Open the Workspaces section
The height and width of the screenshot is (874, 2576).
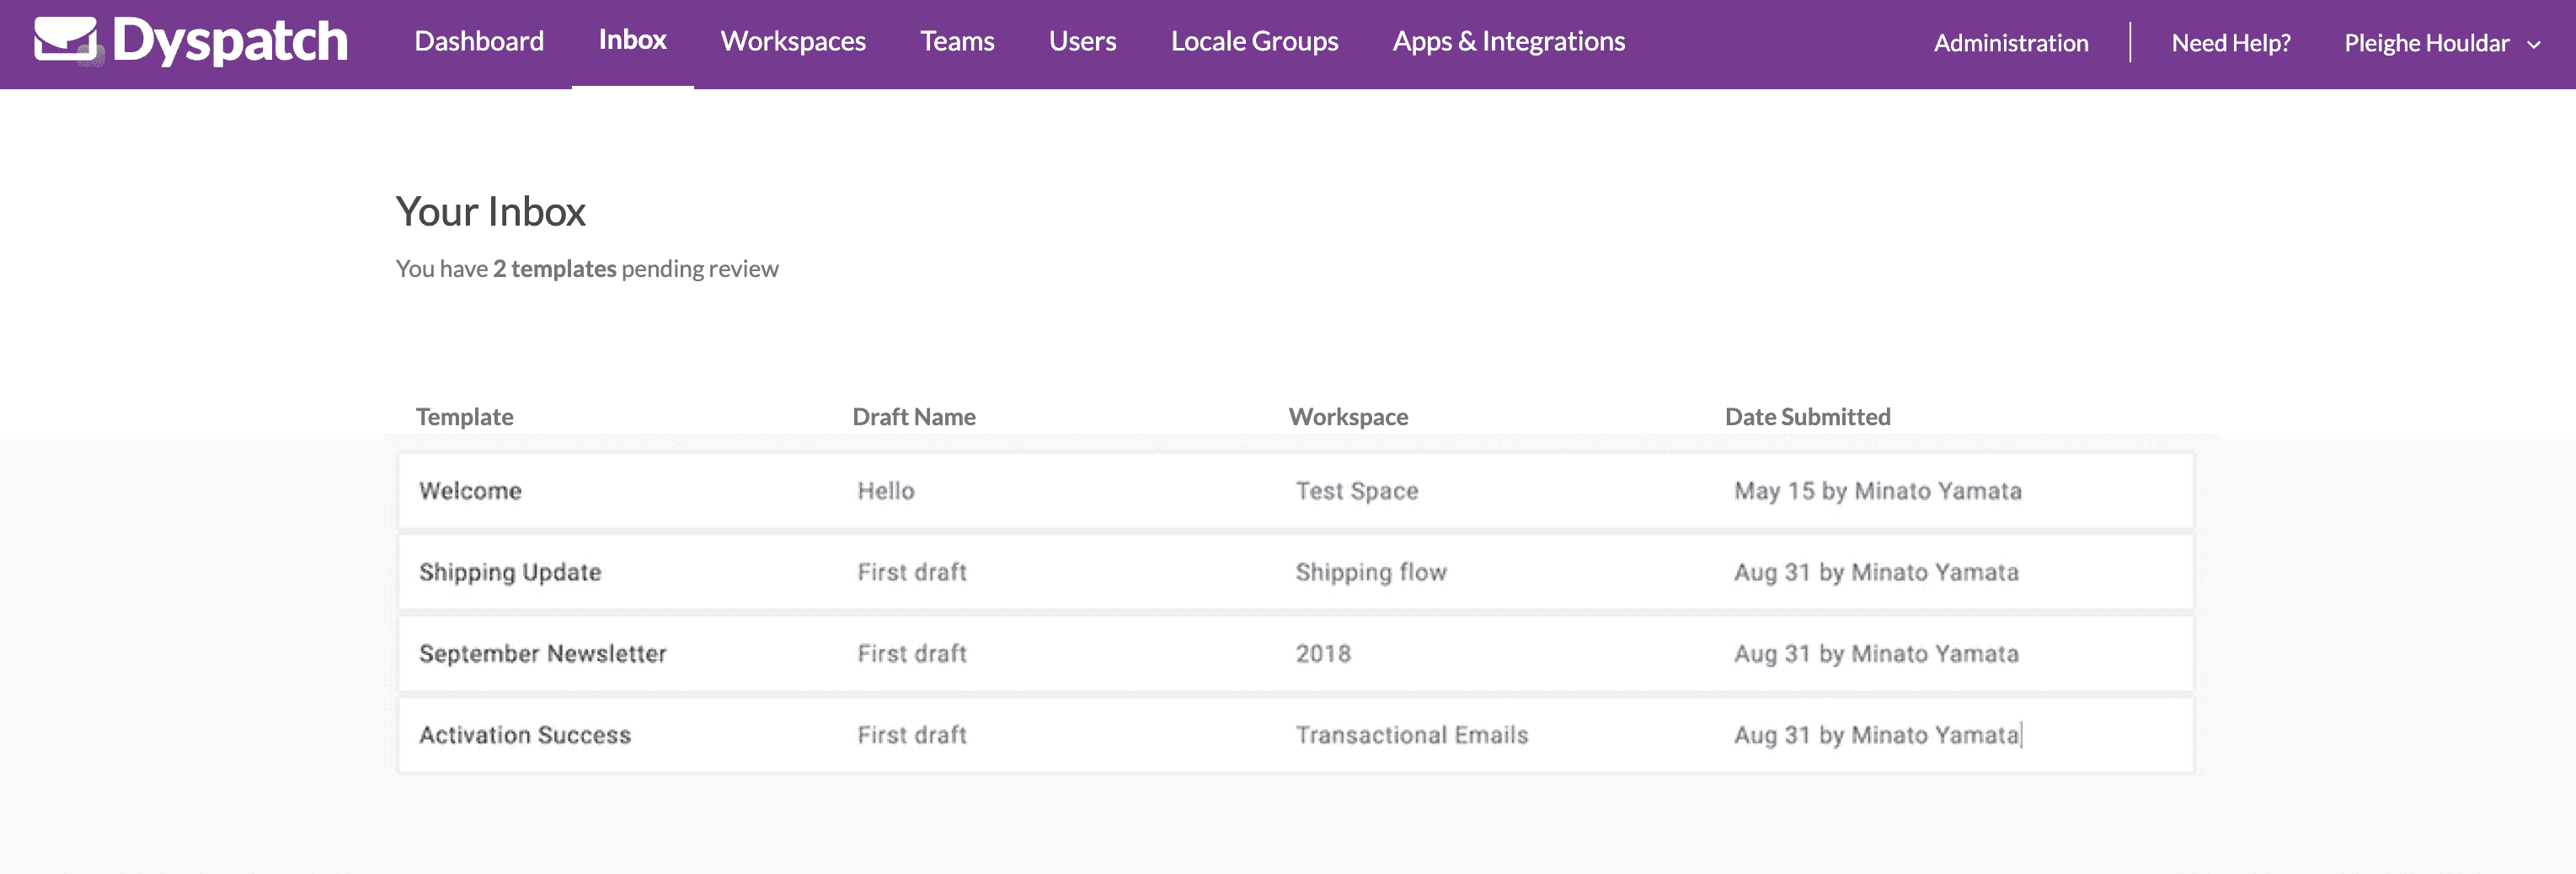pyautogui.click(x=792, y=41)
